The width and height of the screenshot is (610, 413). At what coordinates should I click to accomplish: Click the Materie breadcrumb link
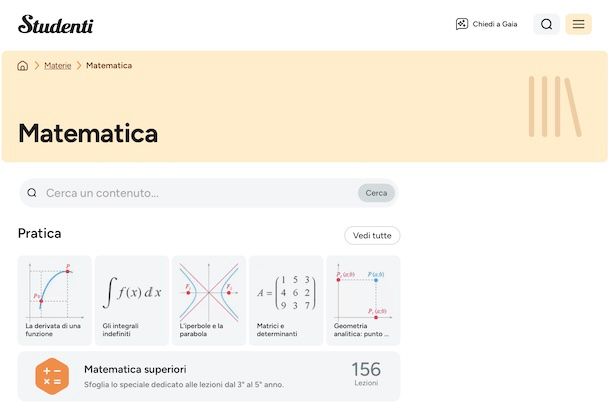pos(58,66)
